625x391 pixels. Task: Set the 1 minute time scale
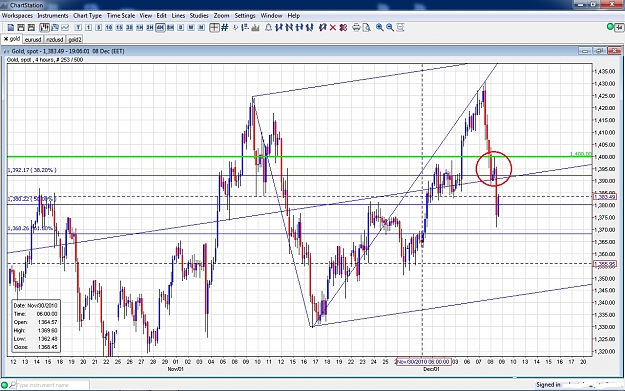click(x=88, y=28)
